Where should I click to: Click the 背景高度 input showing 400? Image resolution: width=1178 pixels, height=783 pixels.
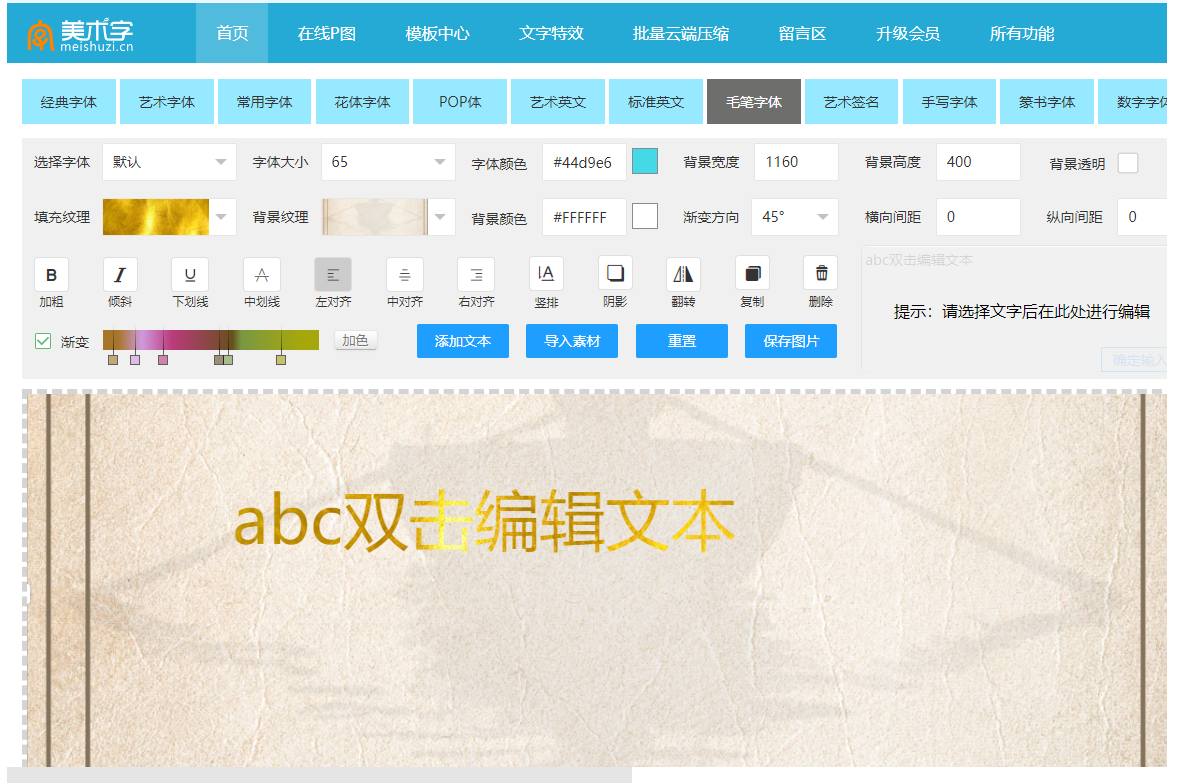tap(978, 162)
